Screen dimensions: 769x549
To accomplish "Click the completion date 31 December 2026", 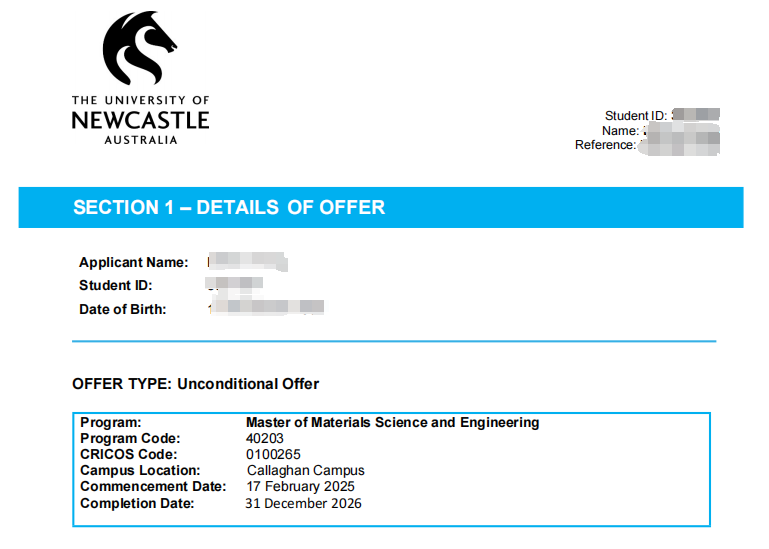I will click(x=303, y=503).
